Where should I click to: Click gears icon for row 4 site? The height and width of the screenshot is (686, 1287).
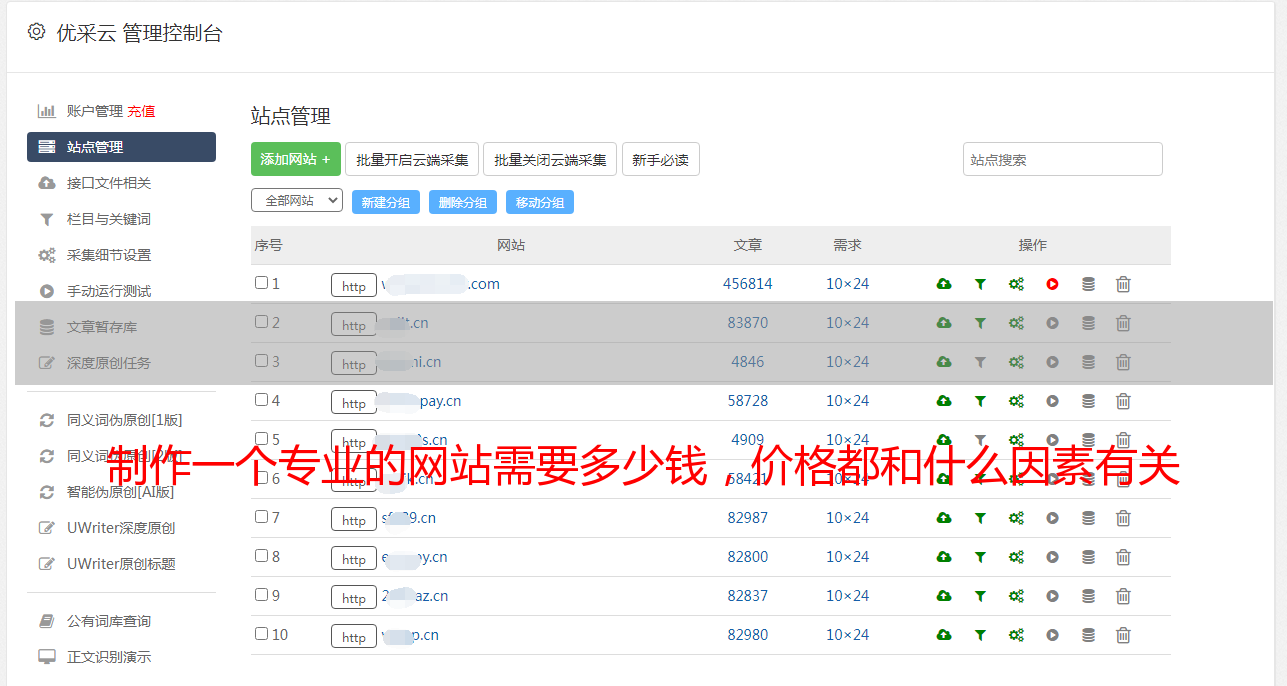pyautogui.click(x=1016, y=401)
